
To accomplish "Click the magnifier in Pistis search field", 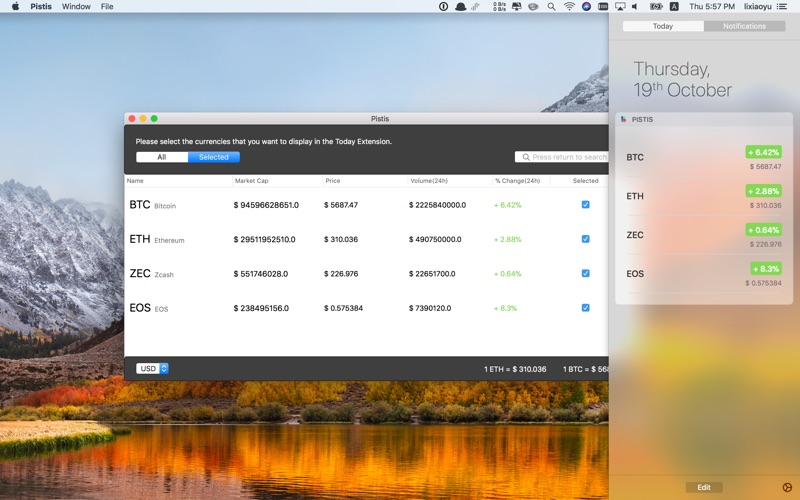I will 526,157.
